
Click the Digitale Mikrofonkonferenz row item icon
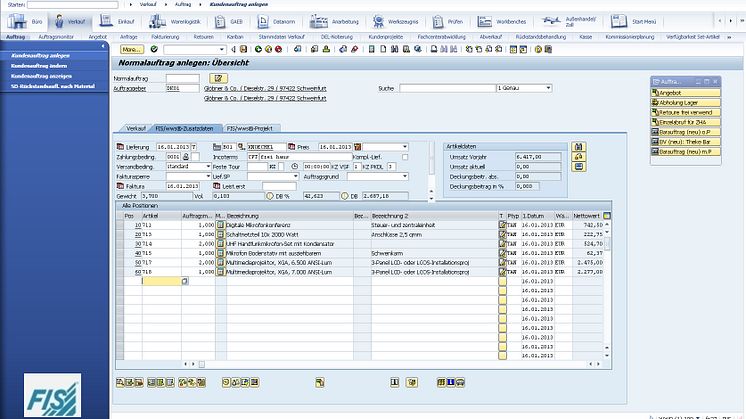pyautogui.click(x=220, y=226)
